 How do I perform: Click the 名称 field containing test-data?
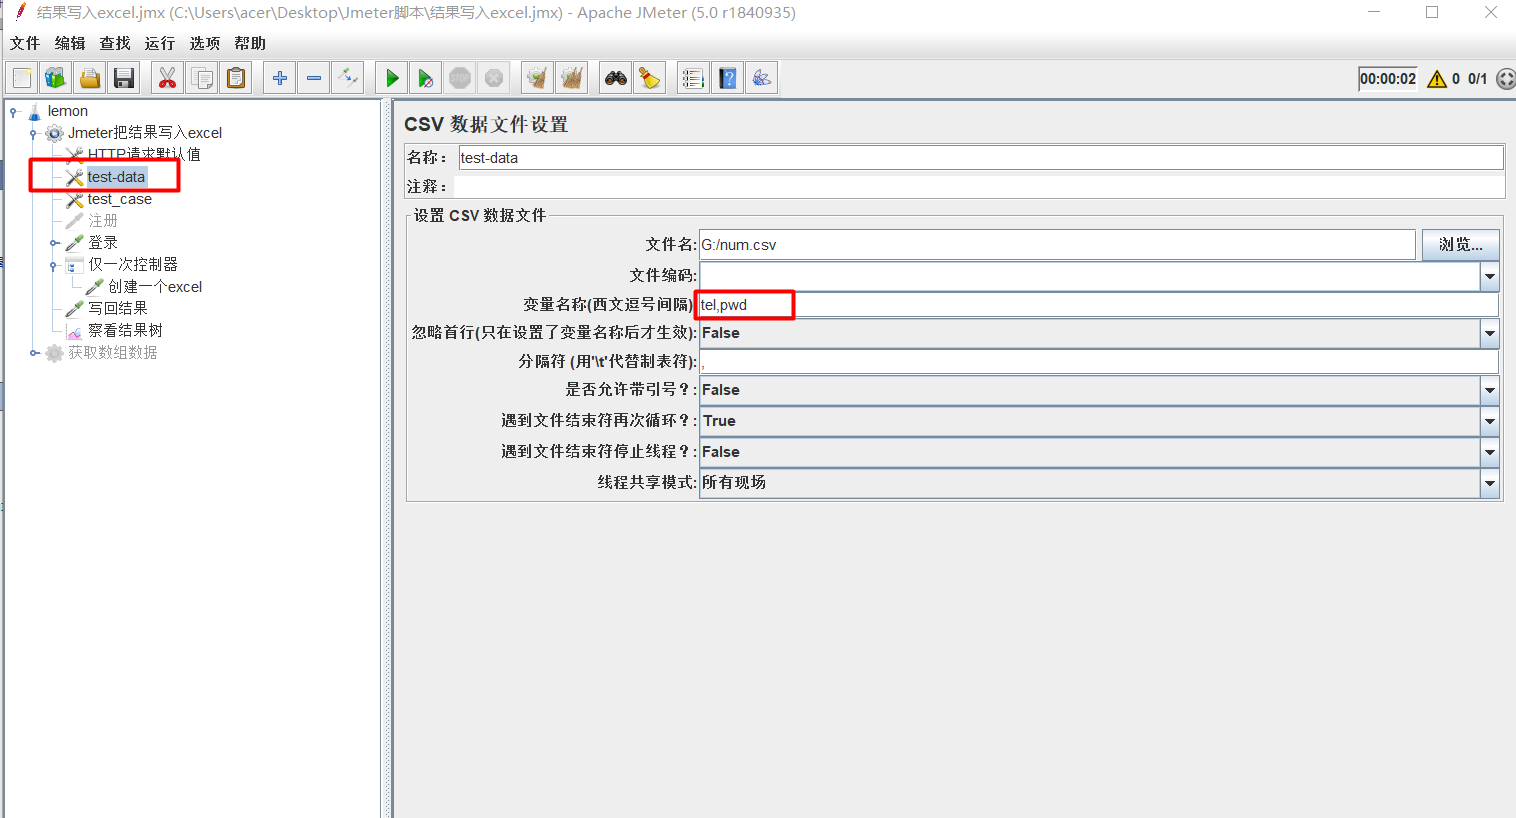[x=981, y=158]
